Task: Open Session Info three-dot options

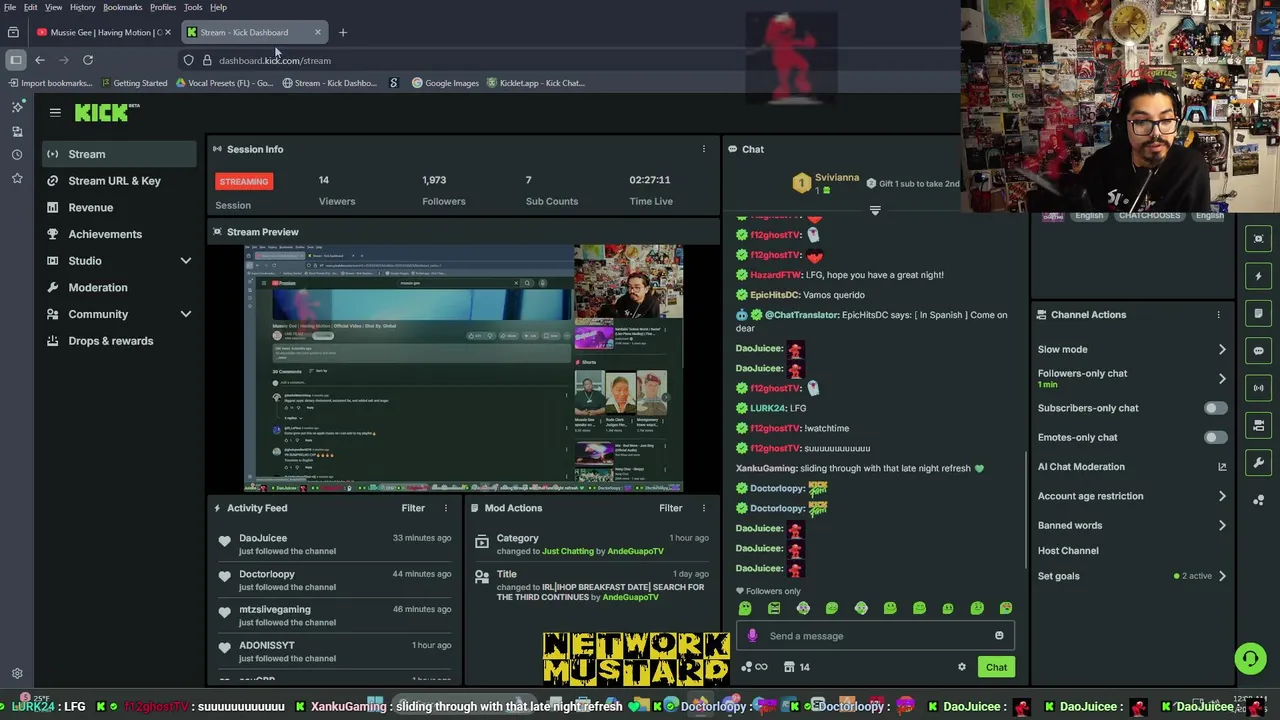Action: 703,149
